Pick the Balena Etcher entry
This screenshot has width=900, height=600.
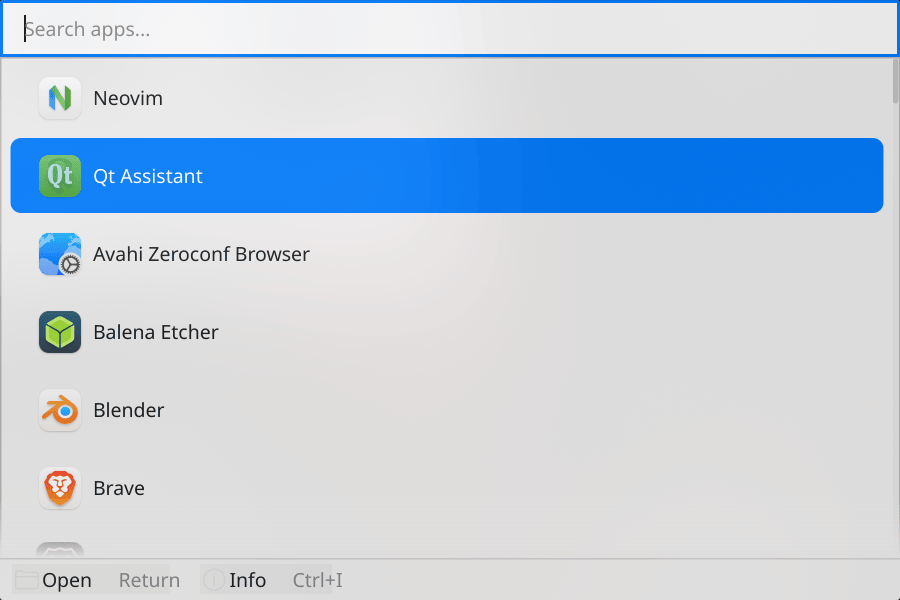pyautogui.click(x=447, y=332)
